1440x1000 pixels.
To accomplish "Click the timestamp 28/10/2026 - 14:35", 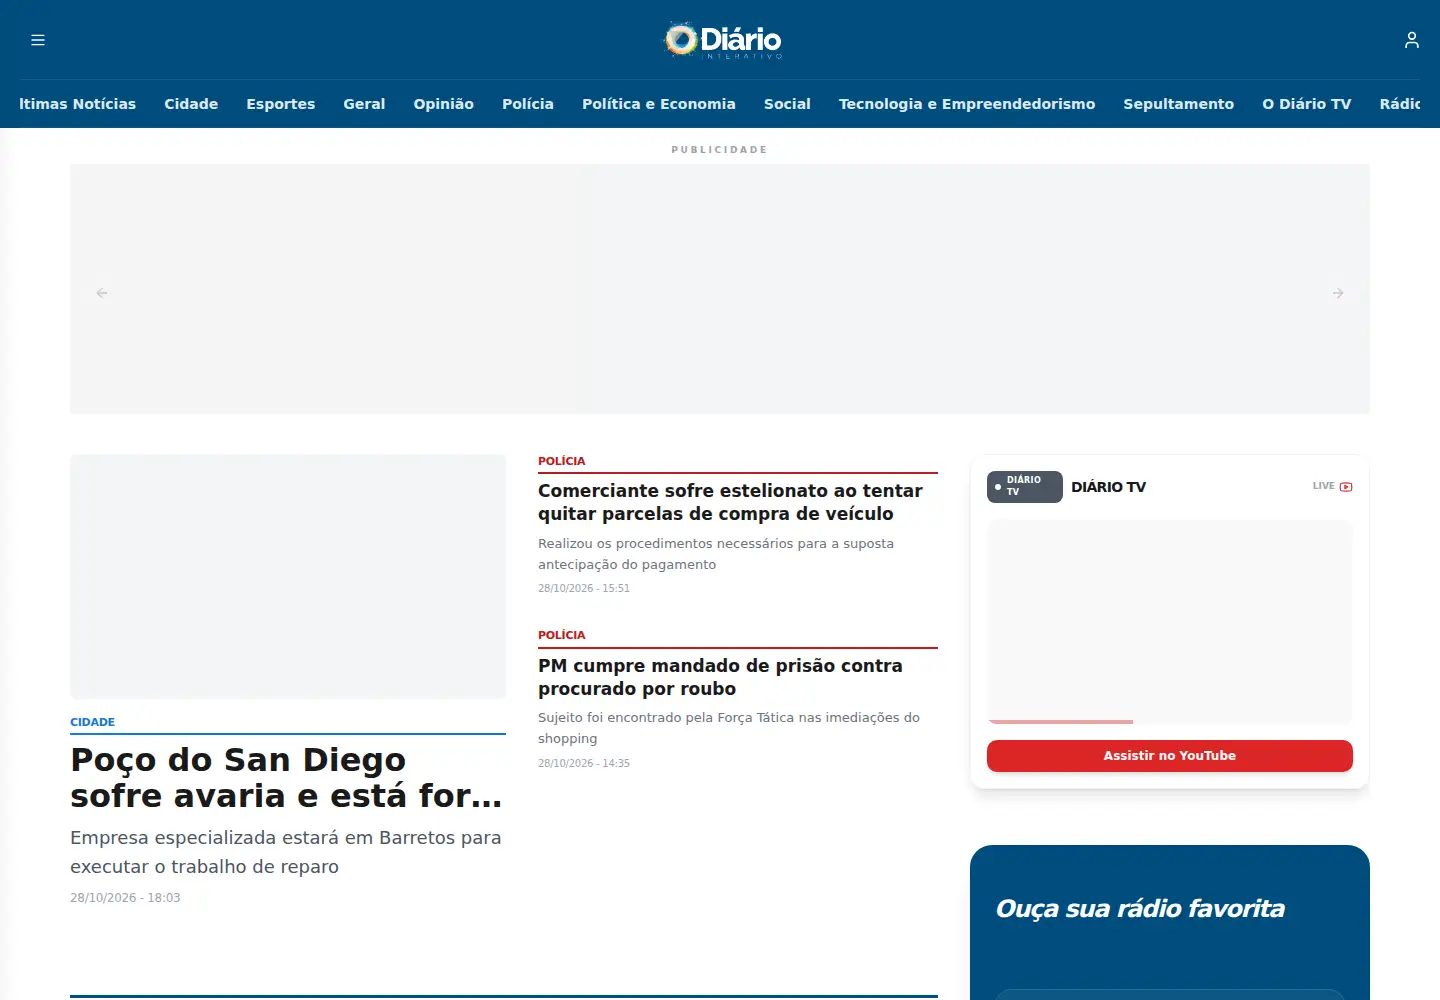I will click(584, 763).
